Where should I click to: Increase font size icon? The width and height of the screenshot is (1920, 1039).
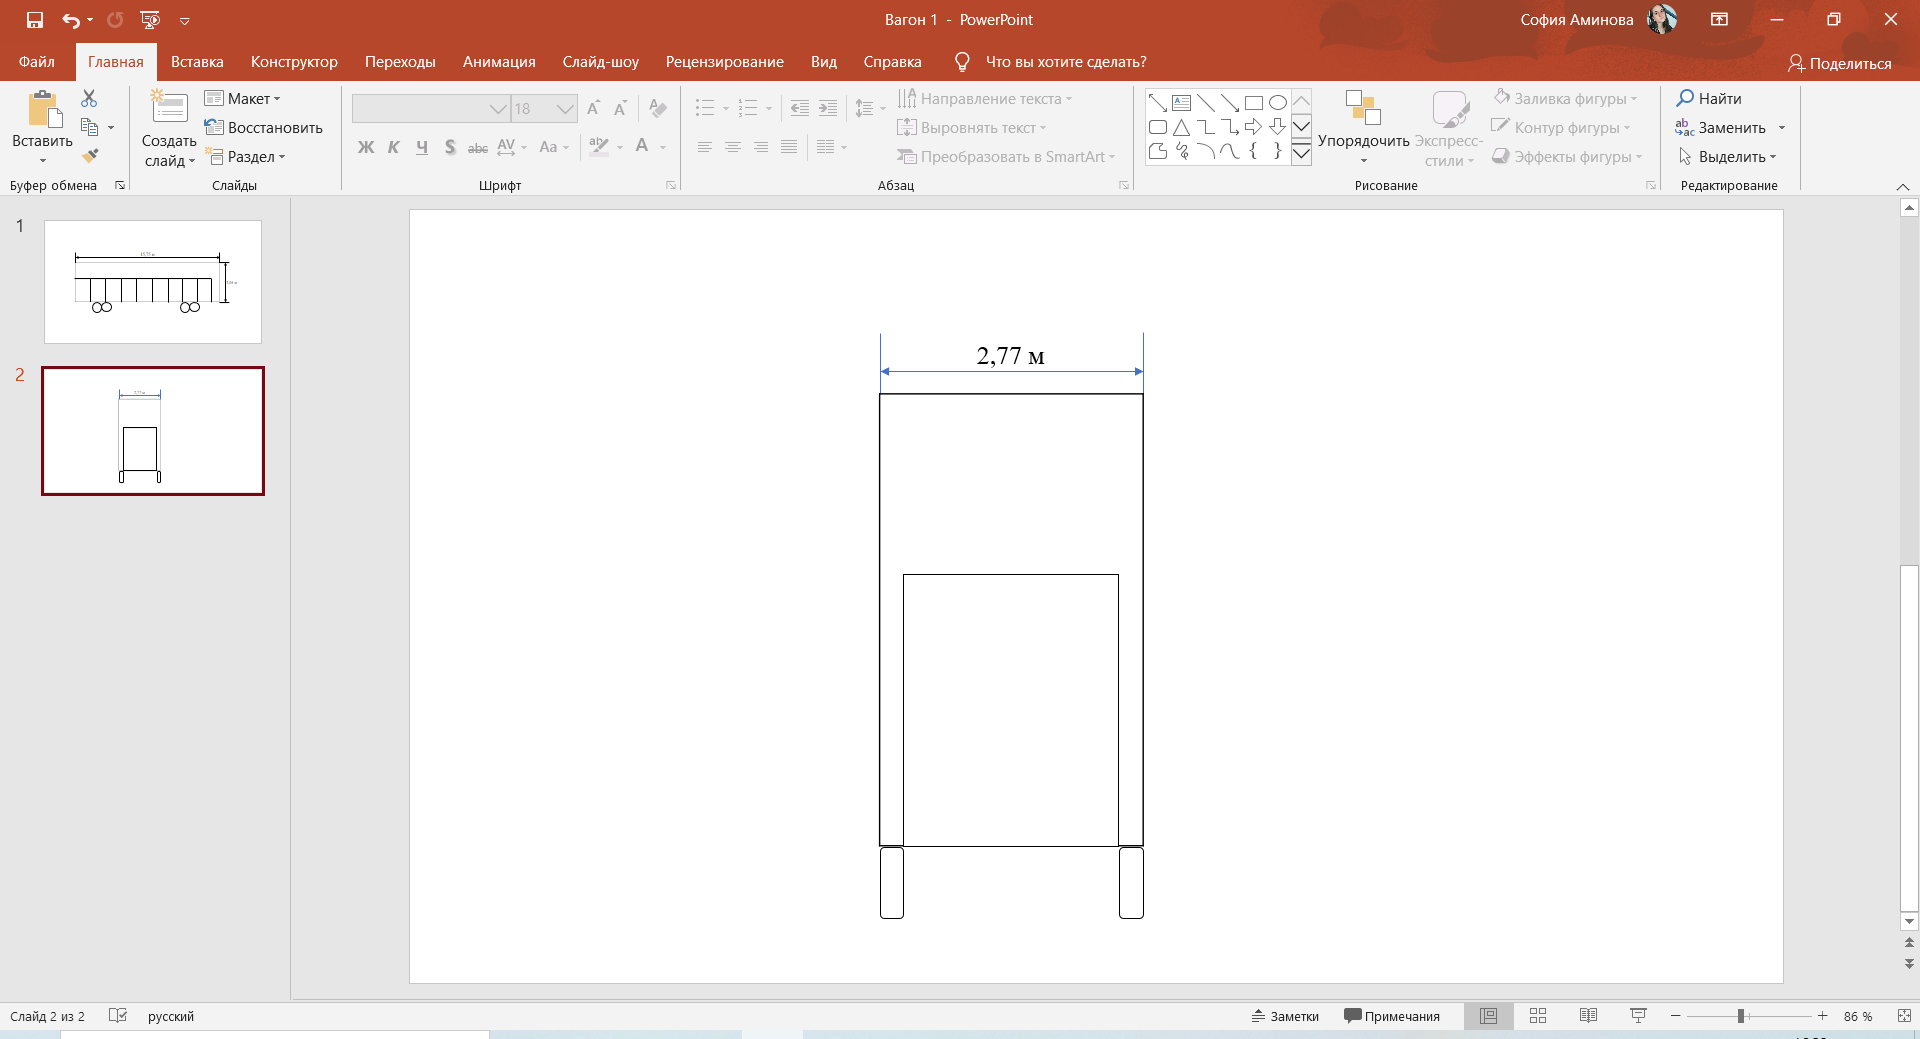(x=594, y=108)
